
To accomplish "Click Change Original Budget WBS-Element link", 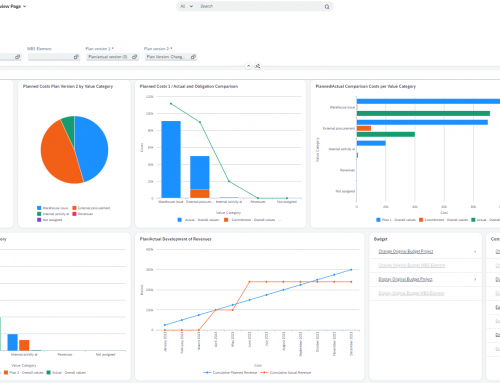I will [x=412, y=265].
